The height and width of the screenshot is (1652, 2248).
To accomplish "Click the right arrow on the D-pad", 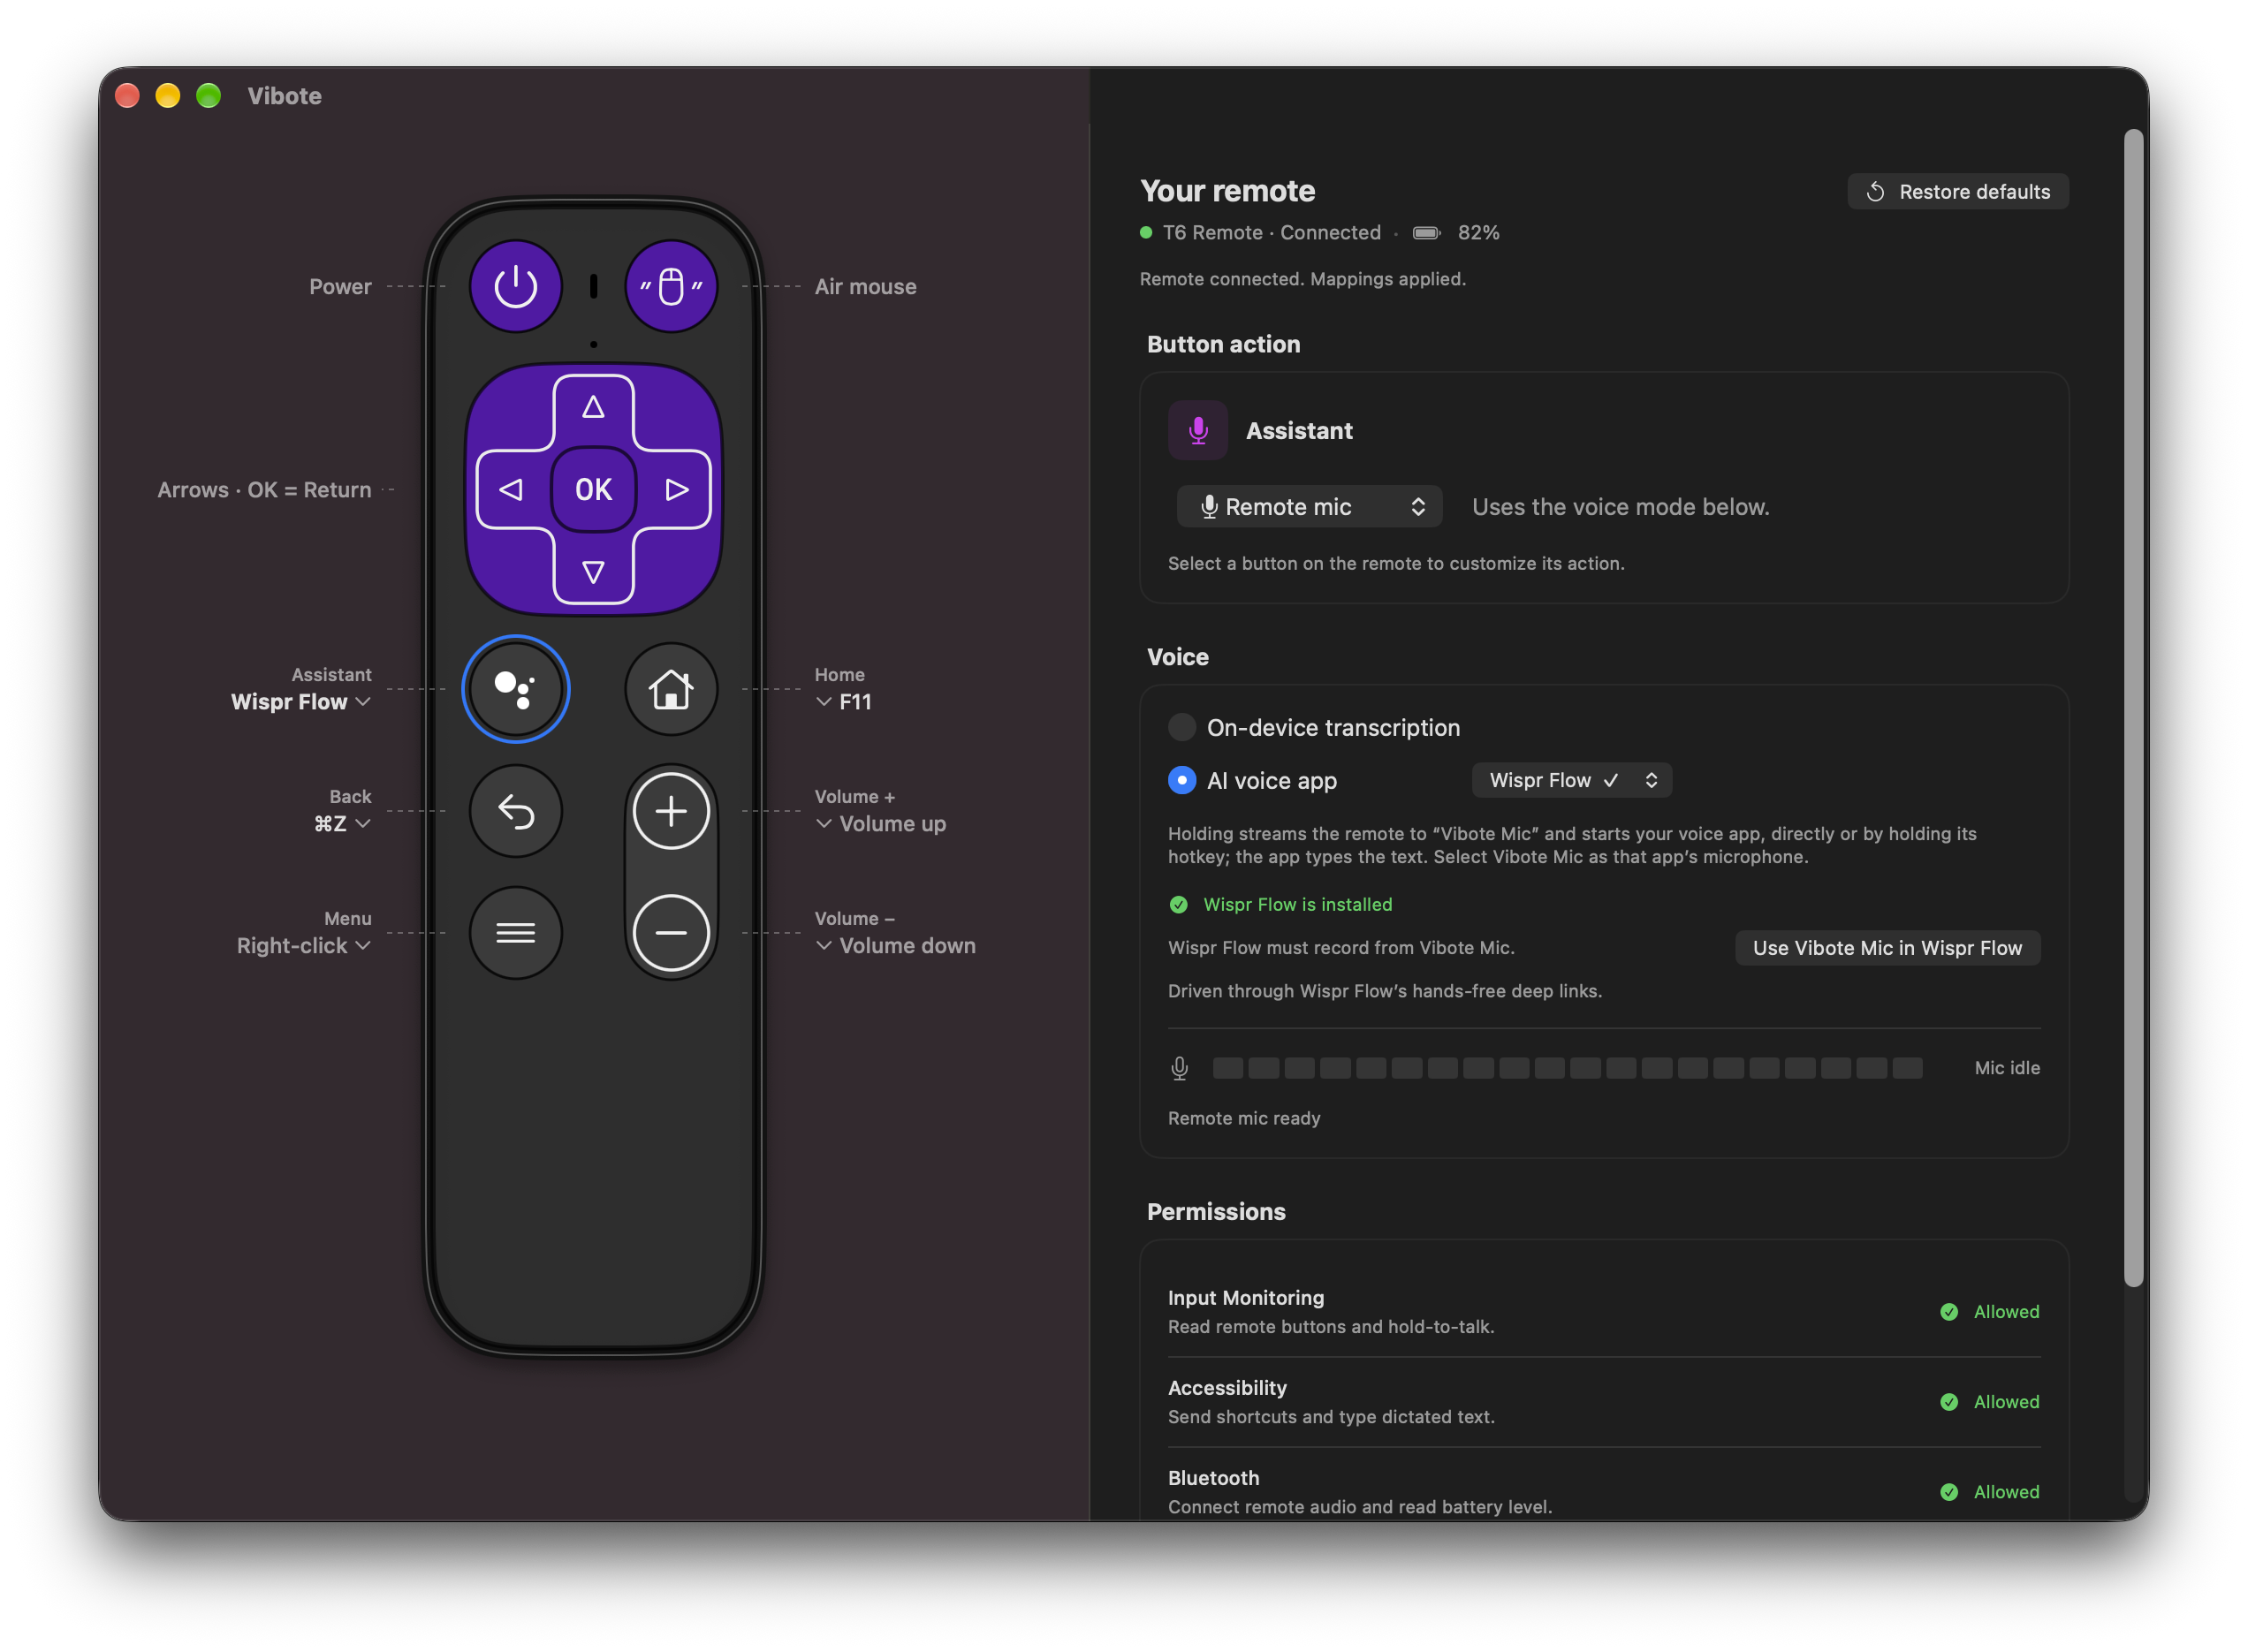I will (x=677, y=489).
